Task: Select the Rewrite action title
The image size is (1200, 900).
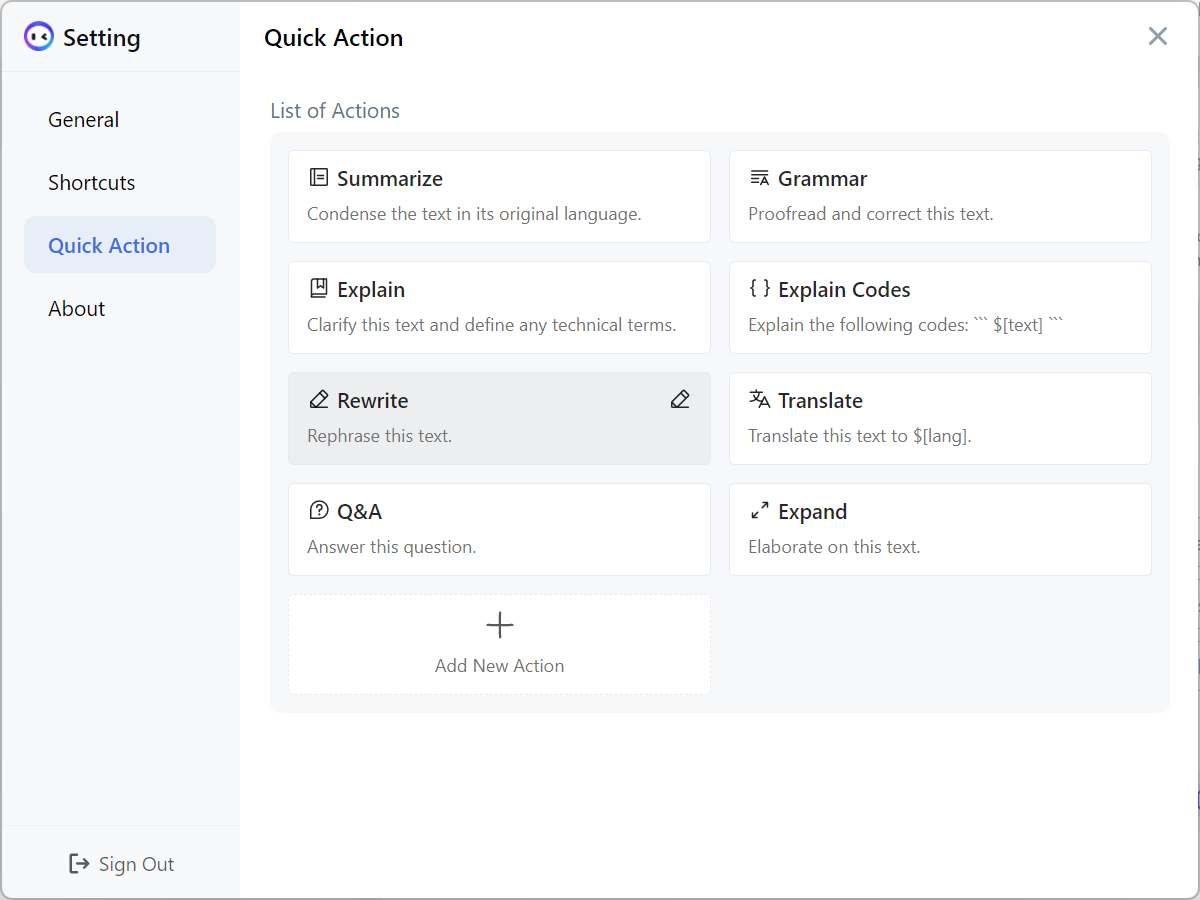Action: (x=372, y=401)
